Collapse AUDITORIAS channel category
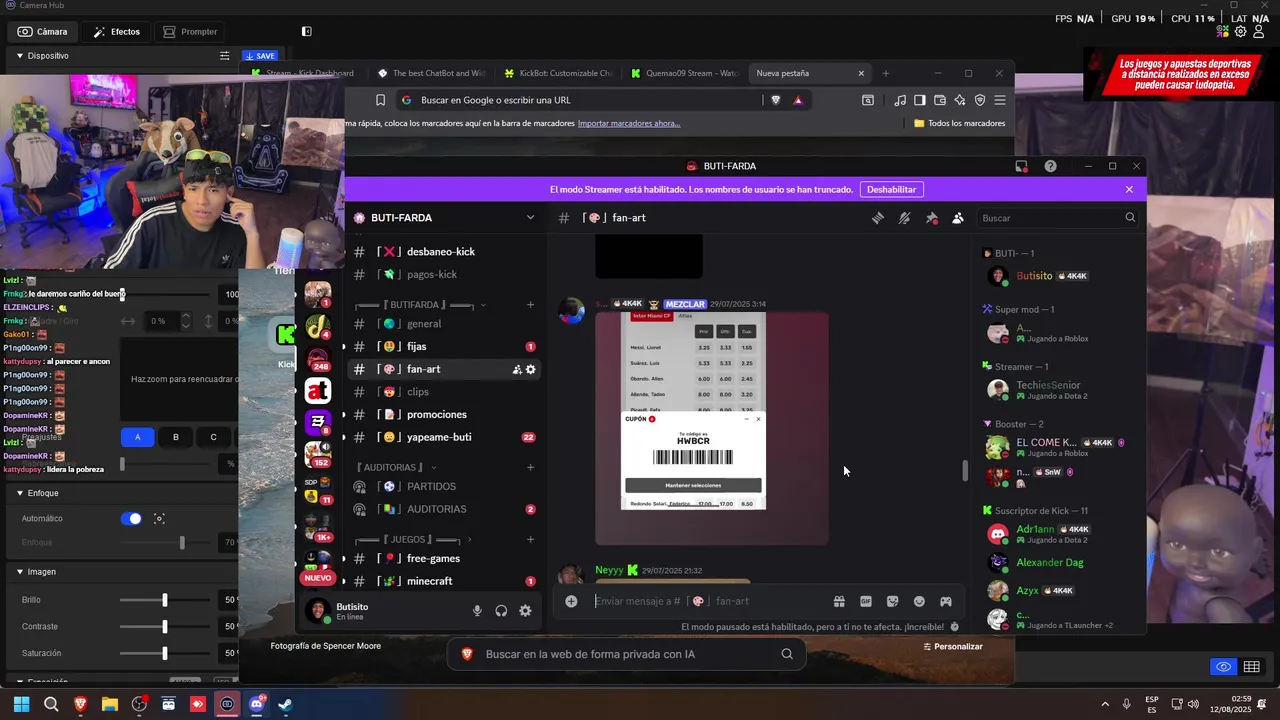The width and height of the screenshot is (1280, 720). (433, 467)
